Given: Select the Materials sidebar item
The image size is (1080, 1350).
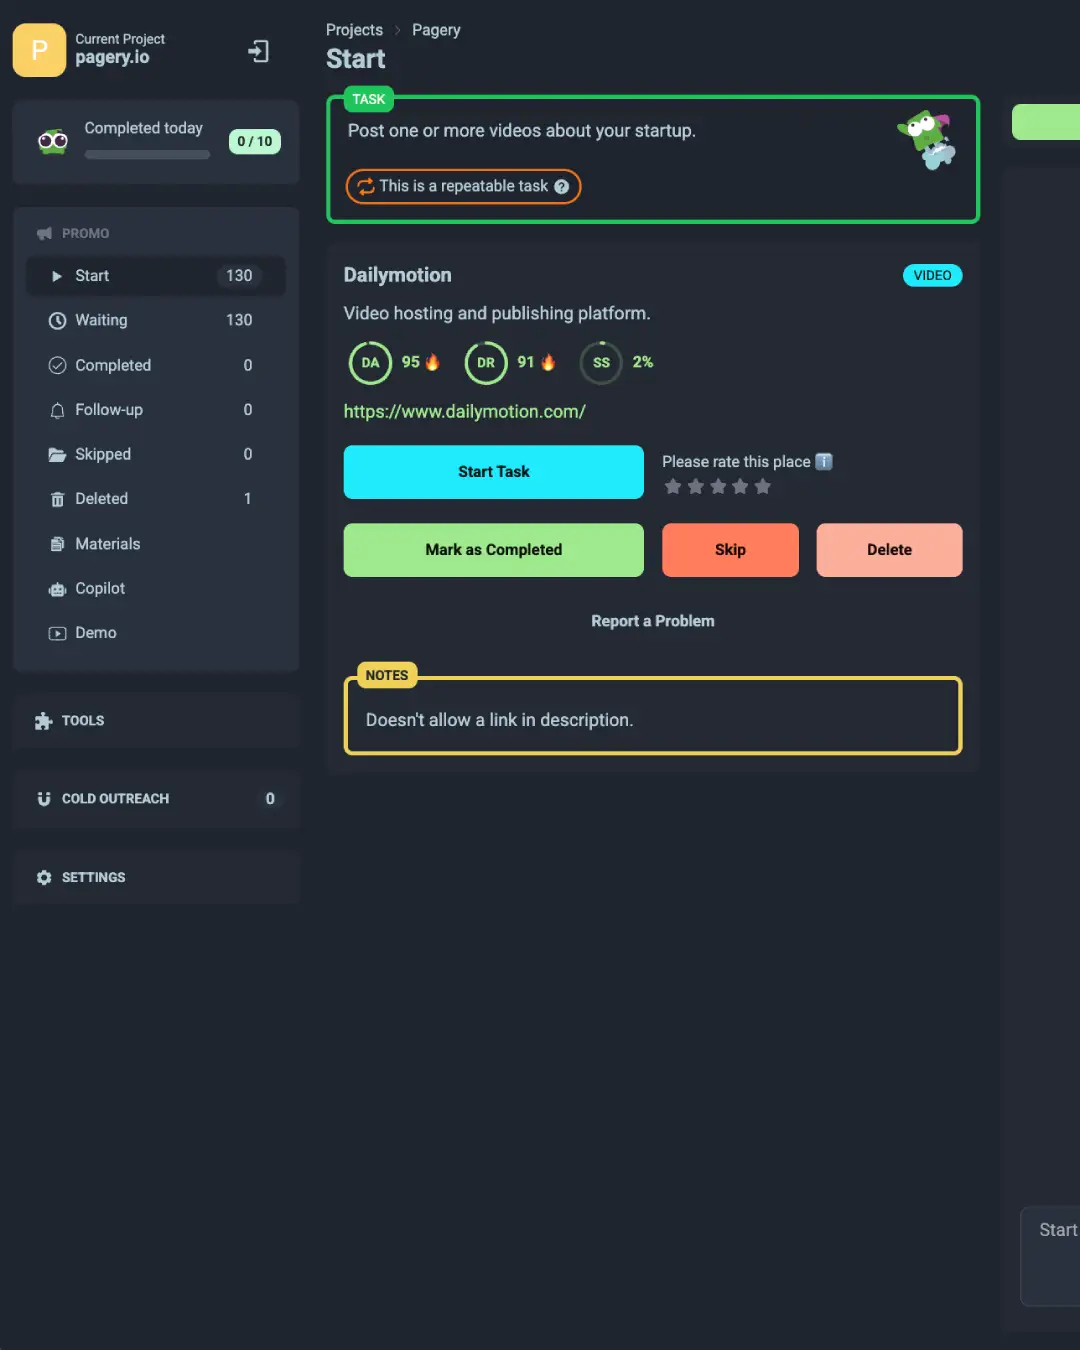Looking at the screenshot, I should (107, 544).
